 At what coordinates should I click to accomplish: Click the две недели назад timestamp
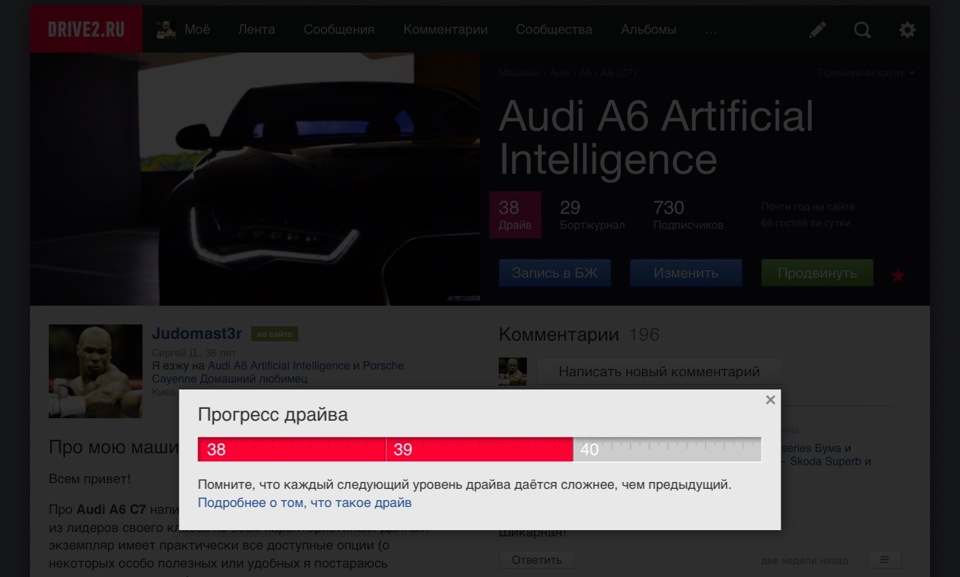click(804, 560)
